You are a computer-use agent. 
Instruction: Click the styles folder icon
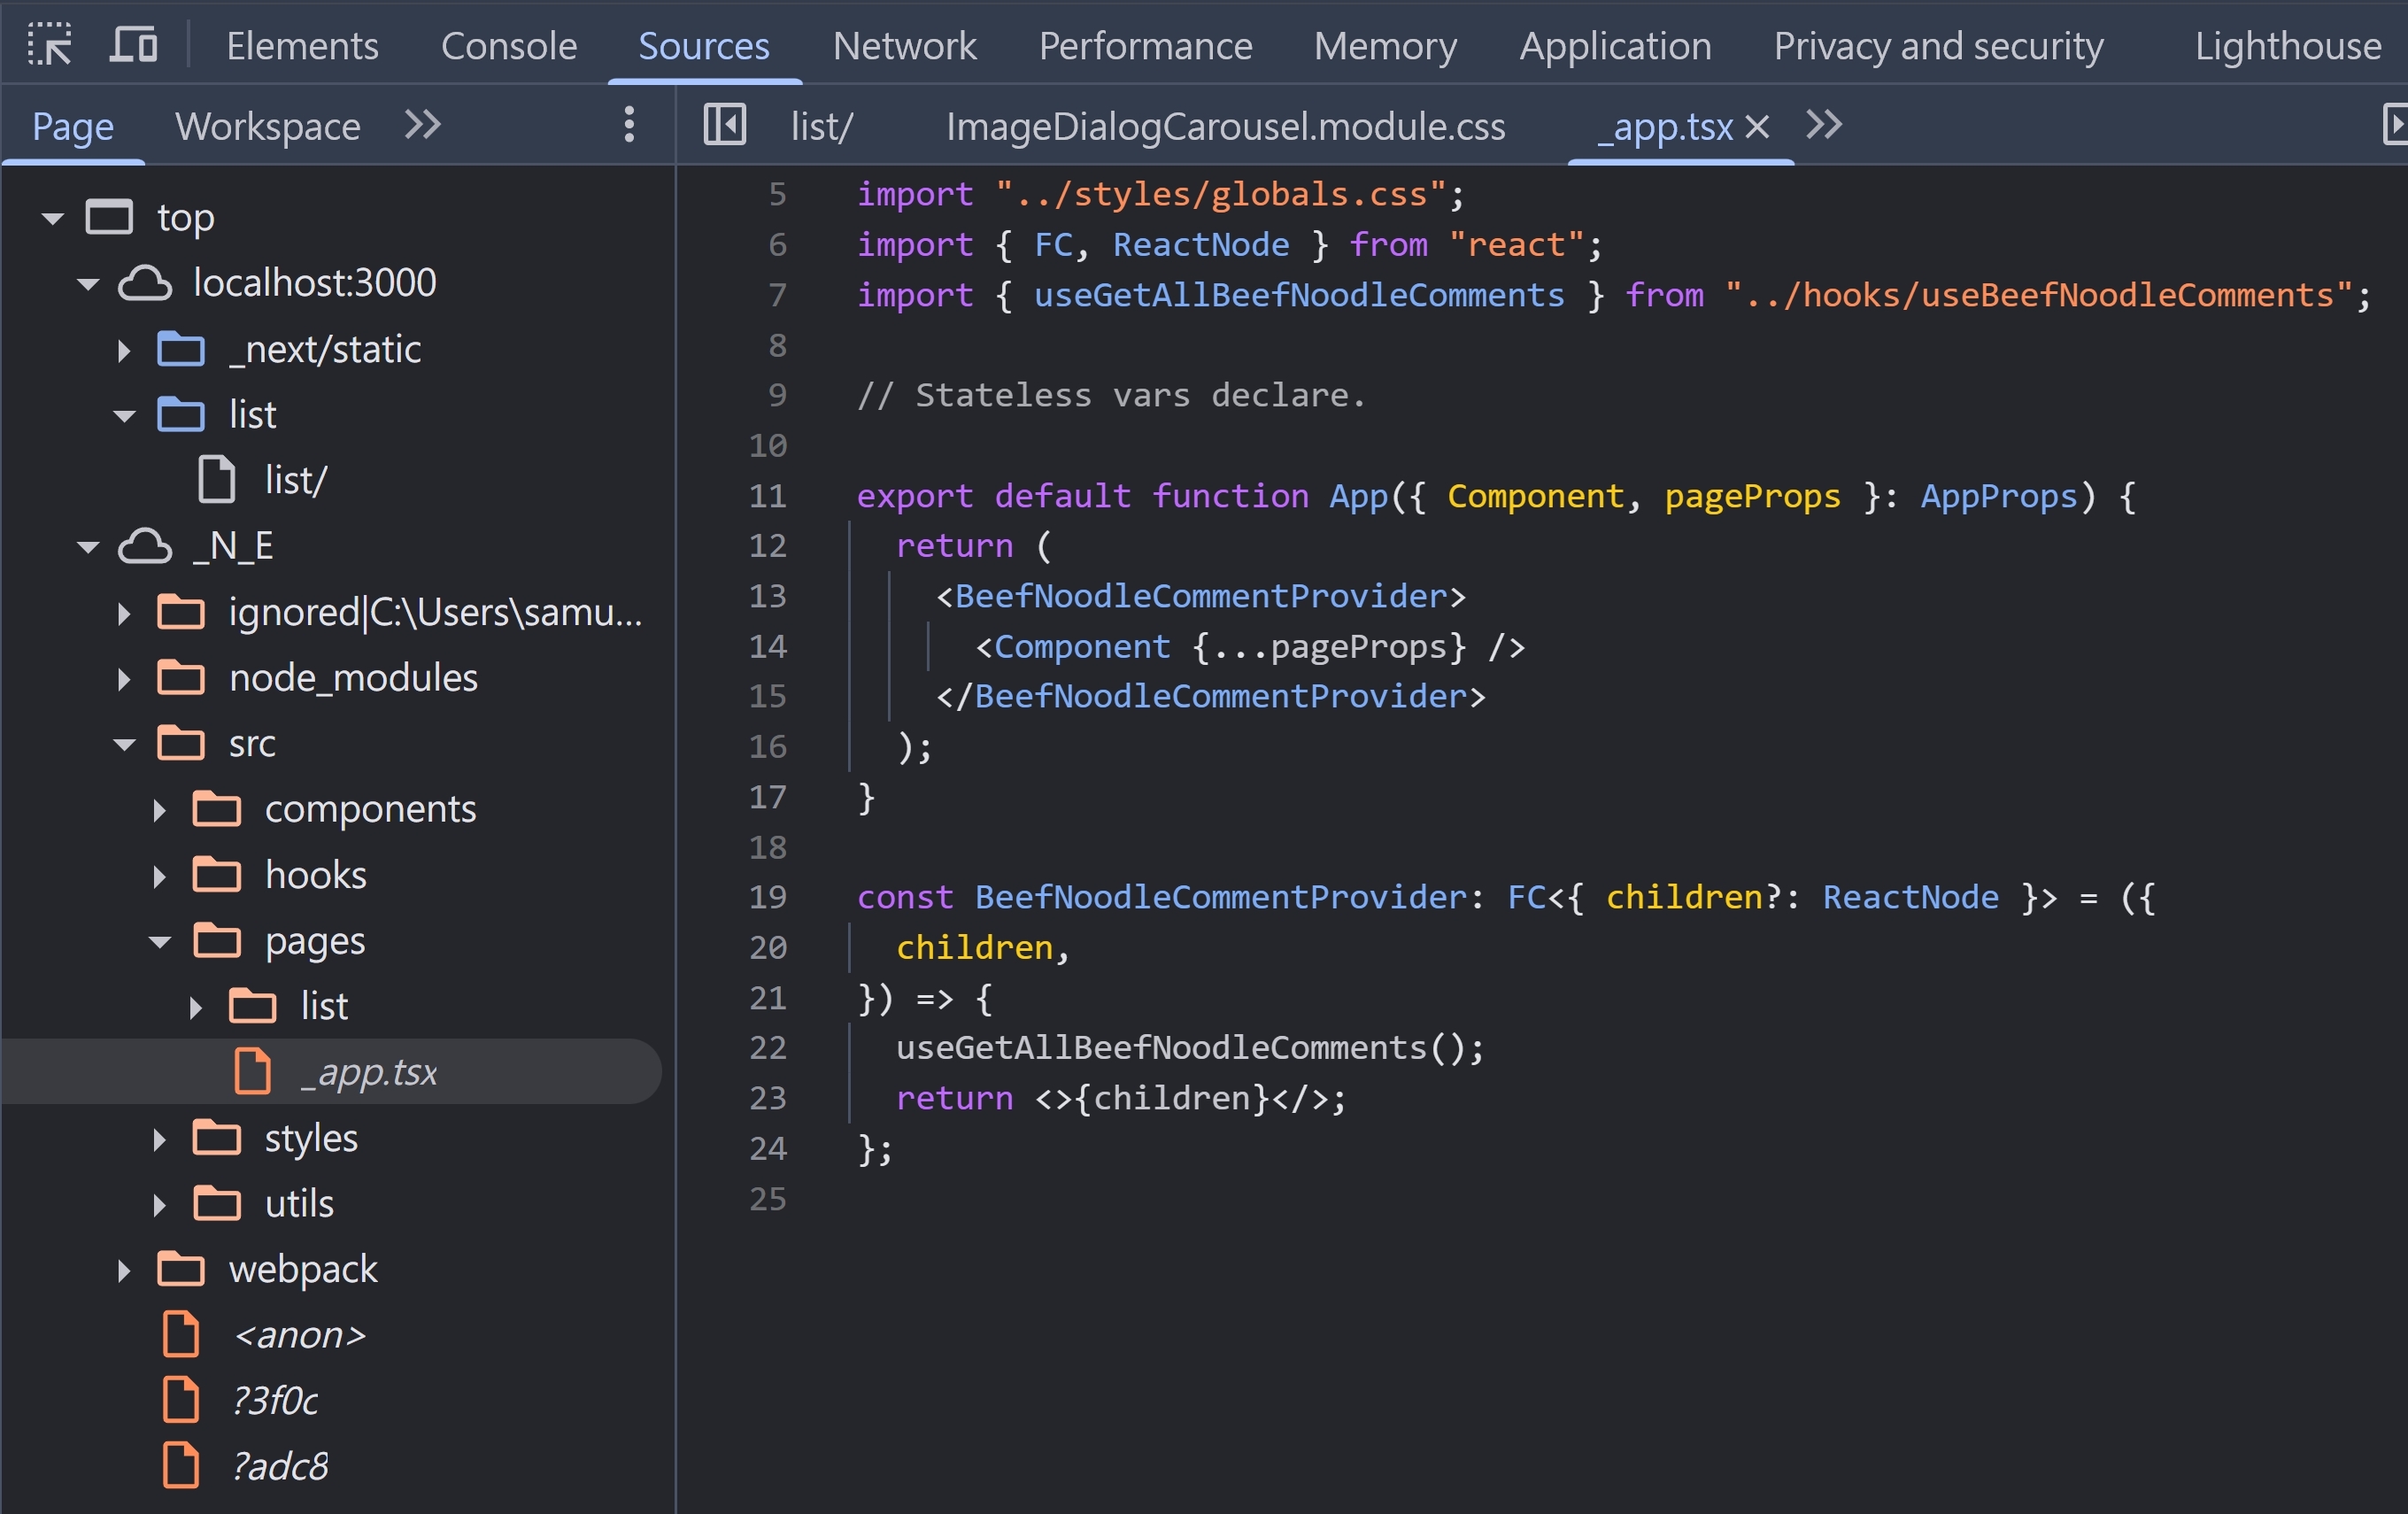[x=217, y=1138]
